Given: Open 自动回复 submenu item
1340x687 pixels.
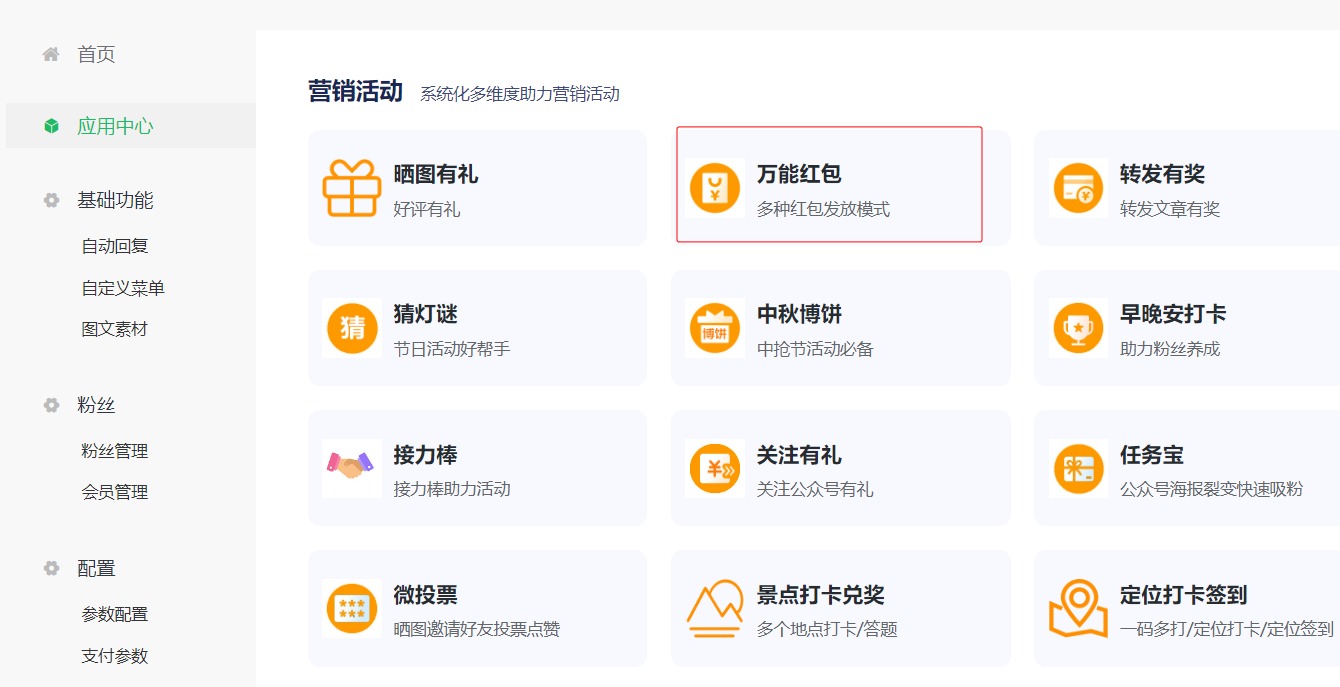Looking at the screenshot, I should coord(115,246).
